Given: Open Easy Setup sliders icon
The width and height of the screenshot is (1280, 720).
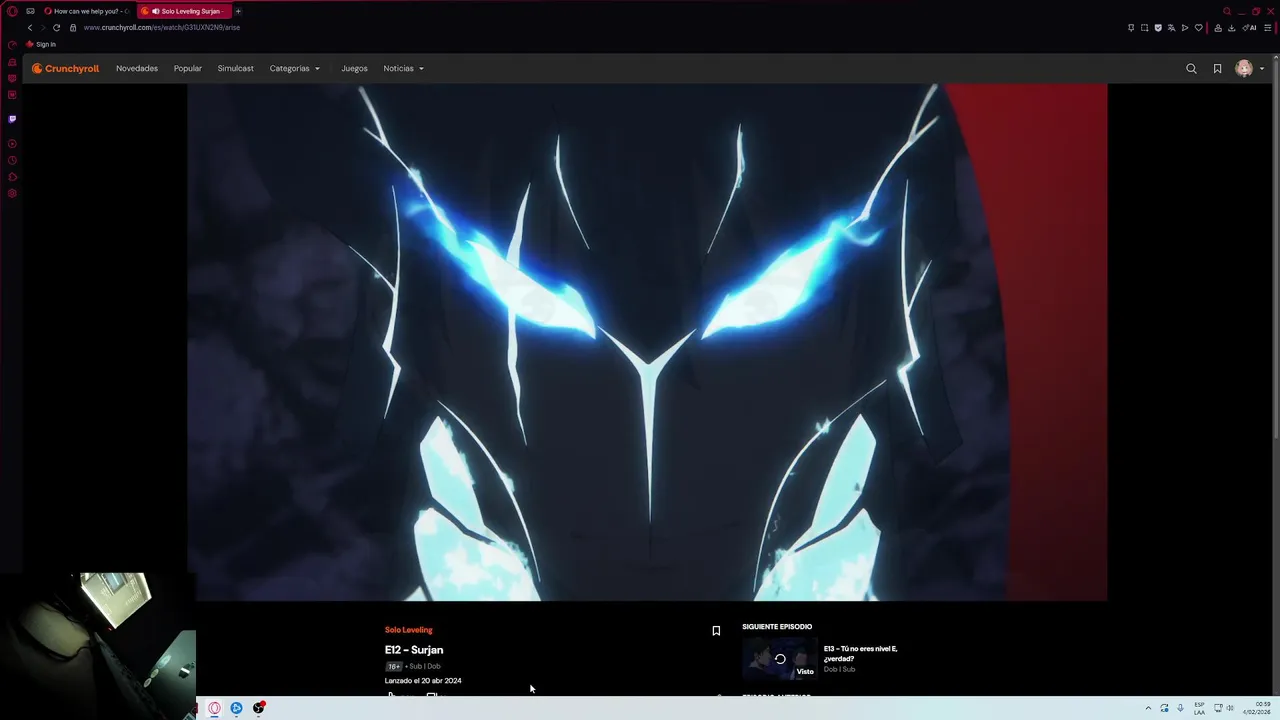Looking at the screenshot, I should 1268,28.
